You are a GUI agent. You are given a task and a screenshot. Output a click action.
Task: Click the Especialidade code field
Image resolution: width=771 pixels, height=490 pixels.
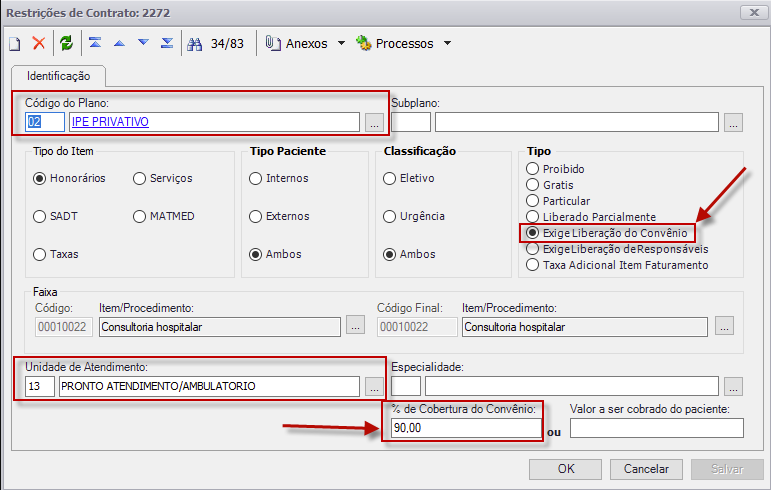coord(406,386)
